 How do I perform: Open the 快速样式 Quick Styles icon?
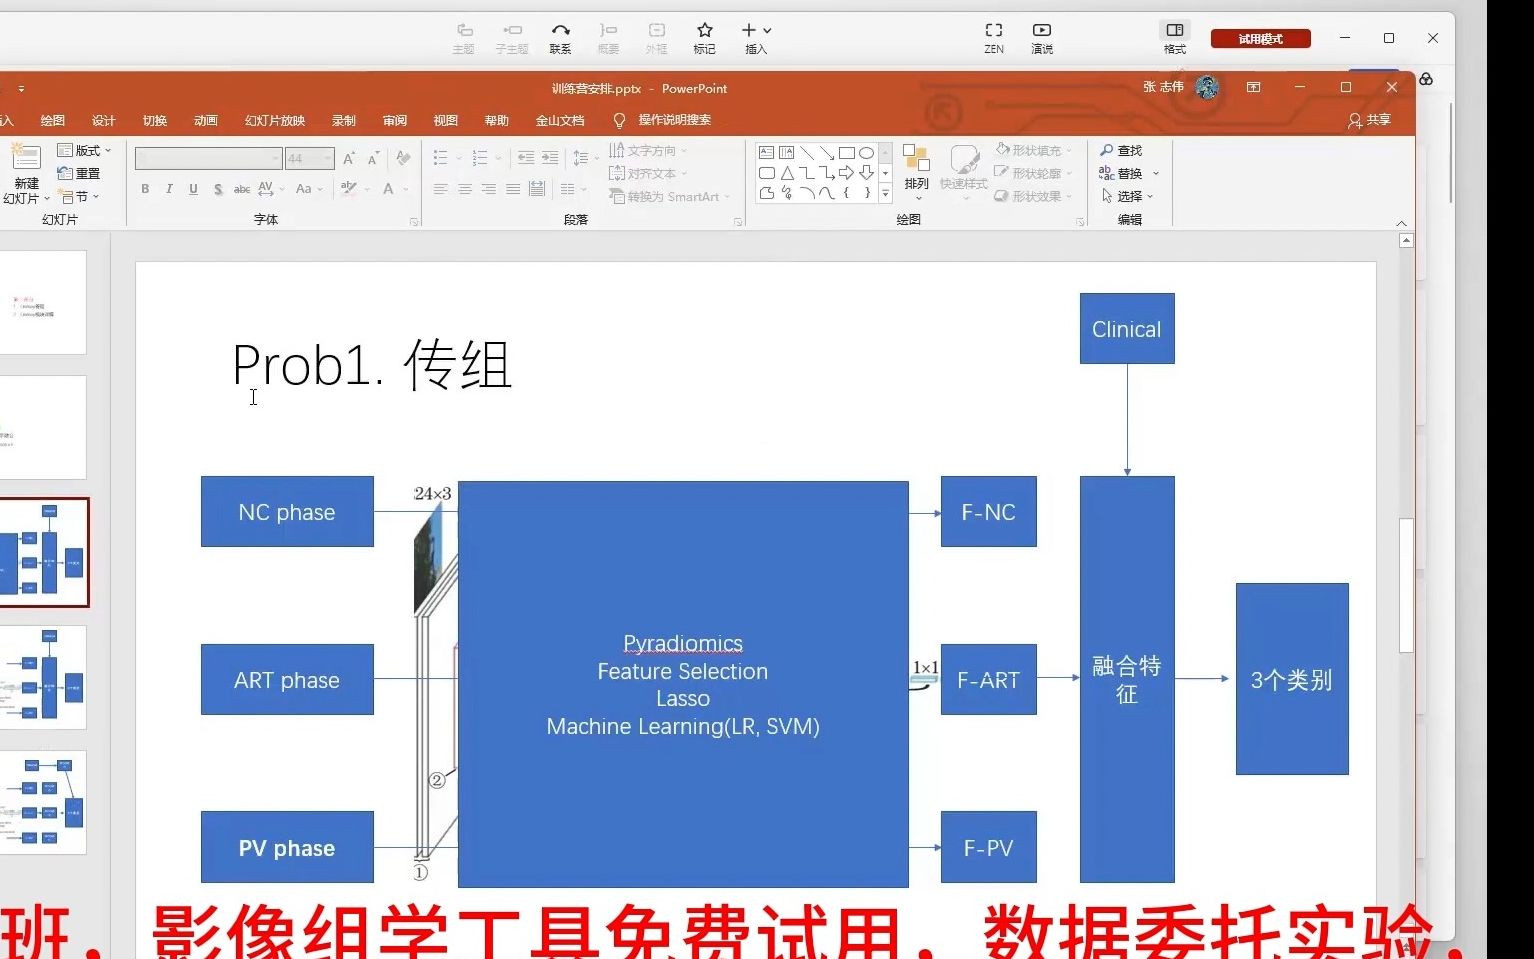[x=963, y=170]
